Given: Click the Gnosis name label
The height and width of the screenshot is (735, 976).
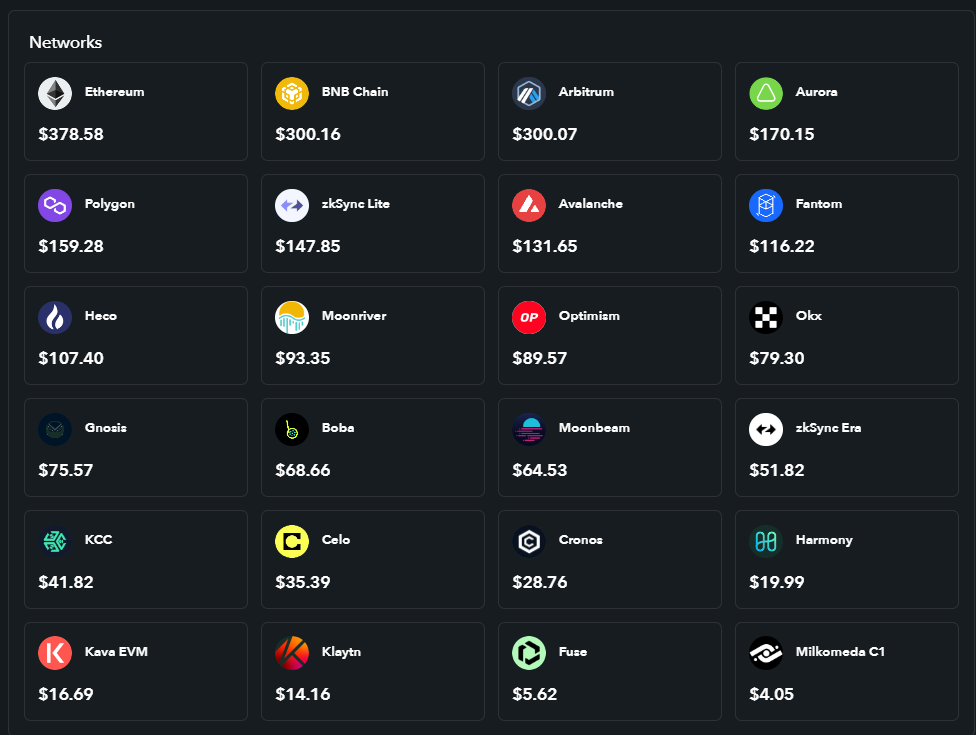Looking at the screenshot, I should pyautogui.click(x=106, y=428).
